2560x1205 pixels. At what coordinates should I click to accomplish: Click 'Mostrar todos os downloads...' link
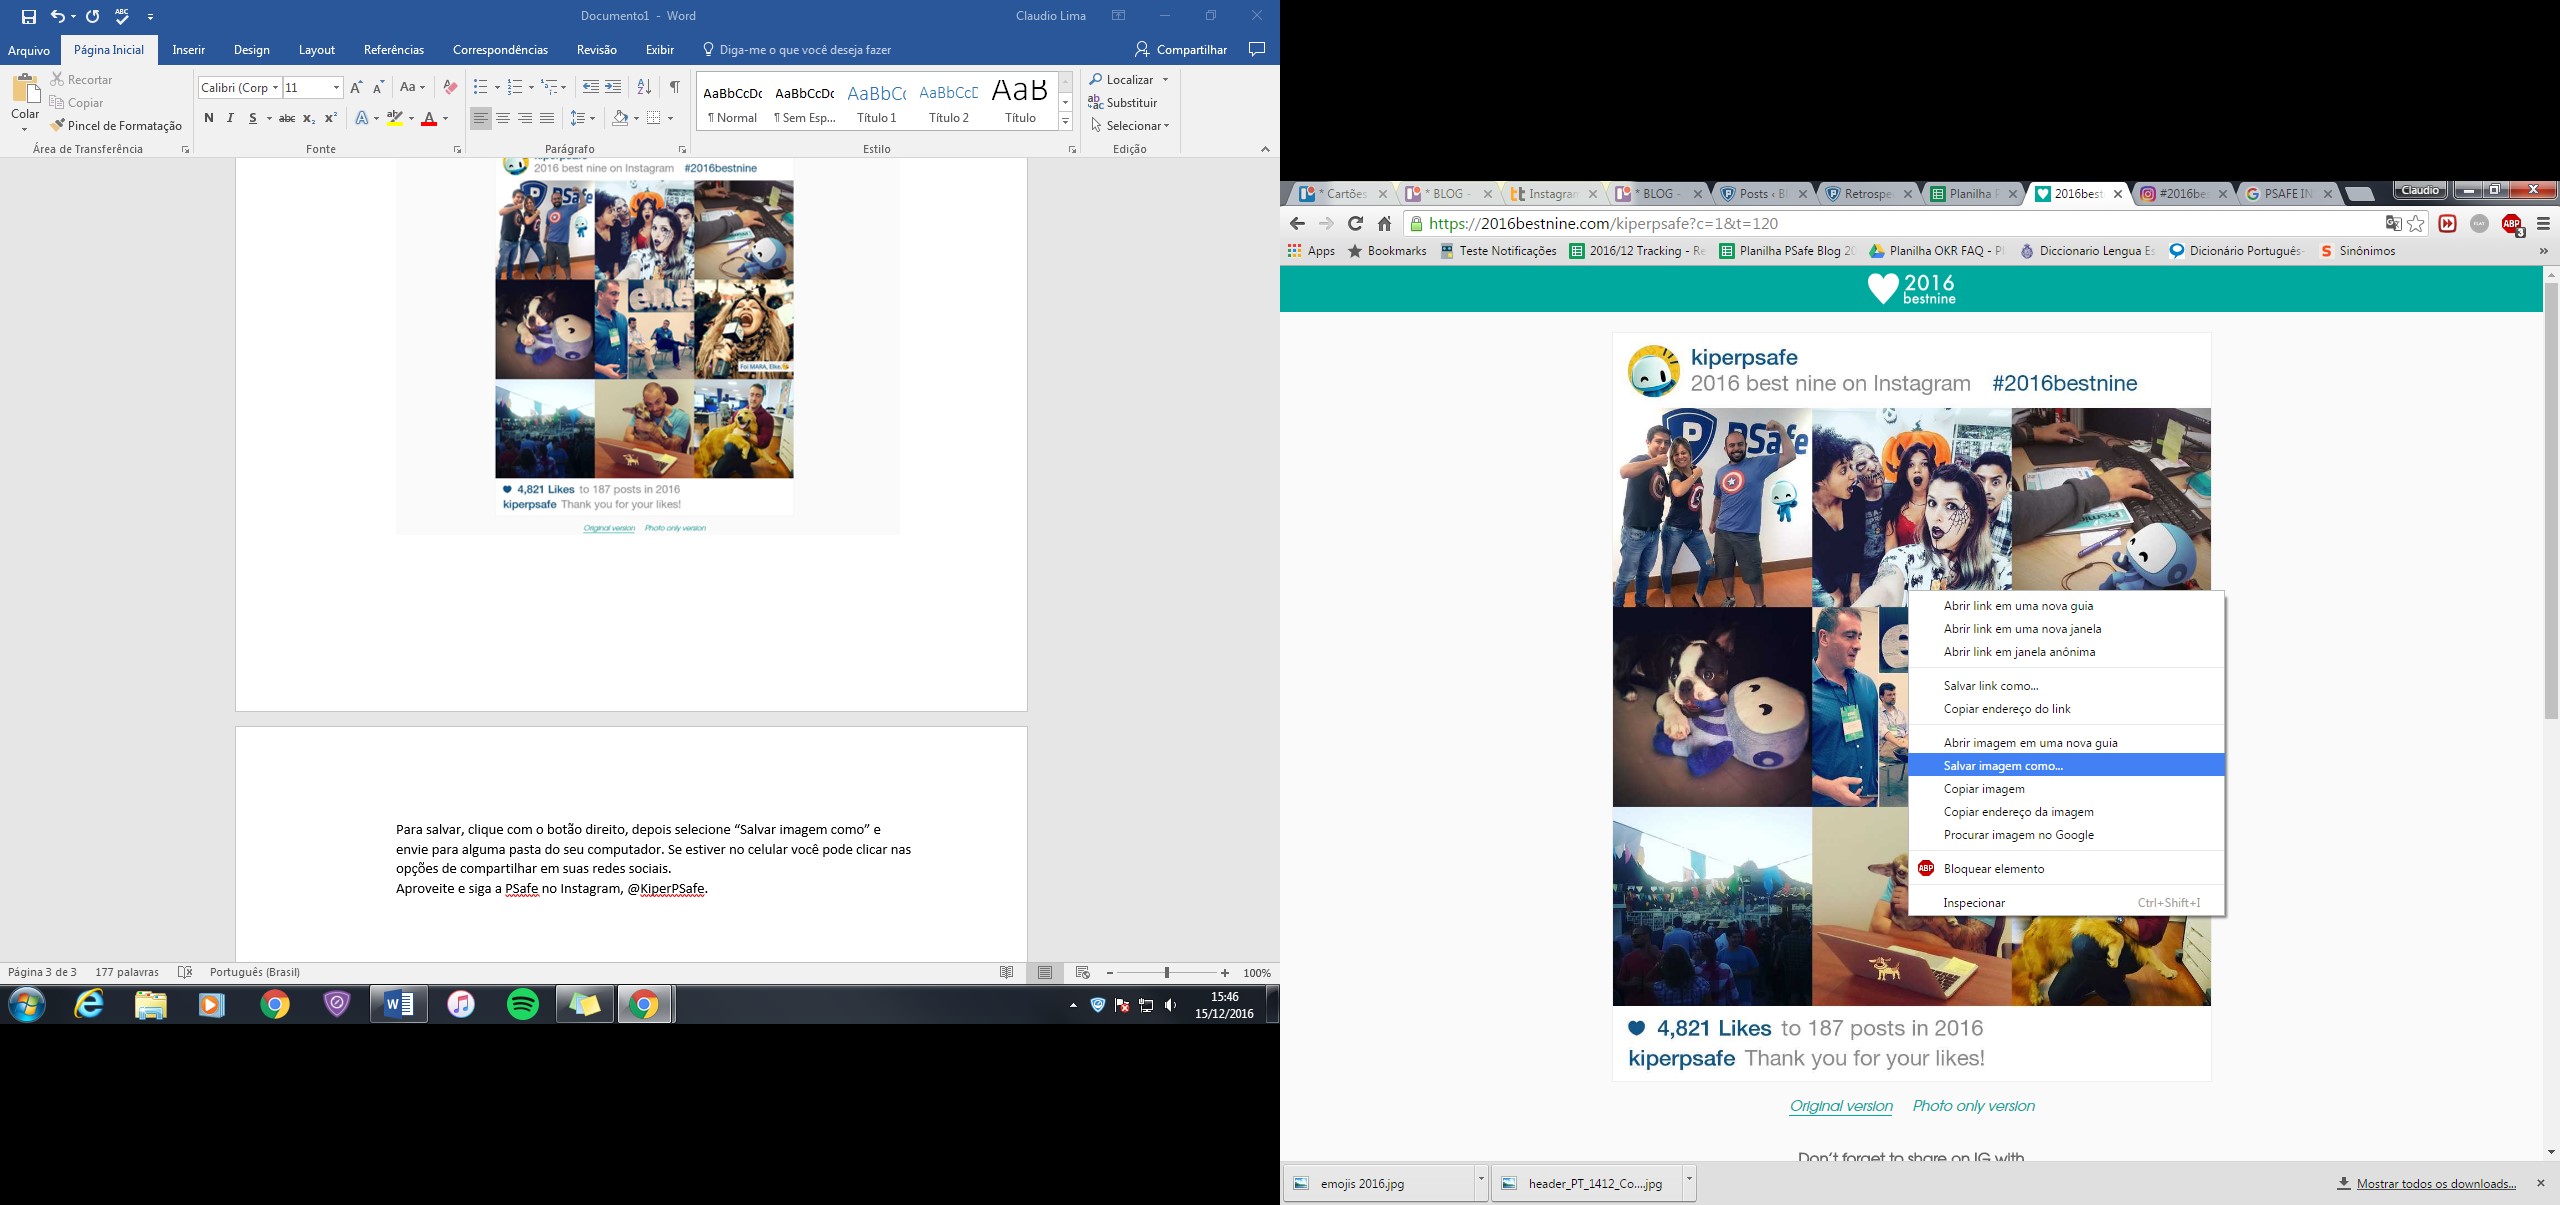point(2436,1184)
